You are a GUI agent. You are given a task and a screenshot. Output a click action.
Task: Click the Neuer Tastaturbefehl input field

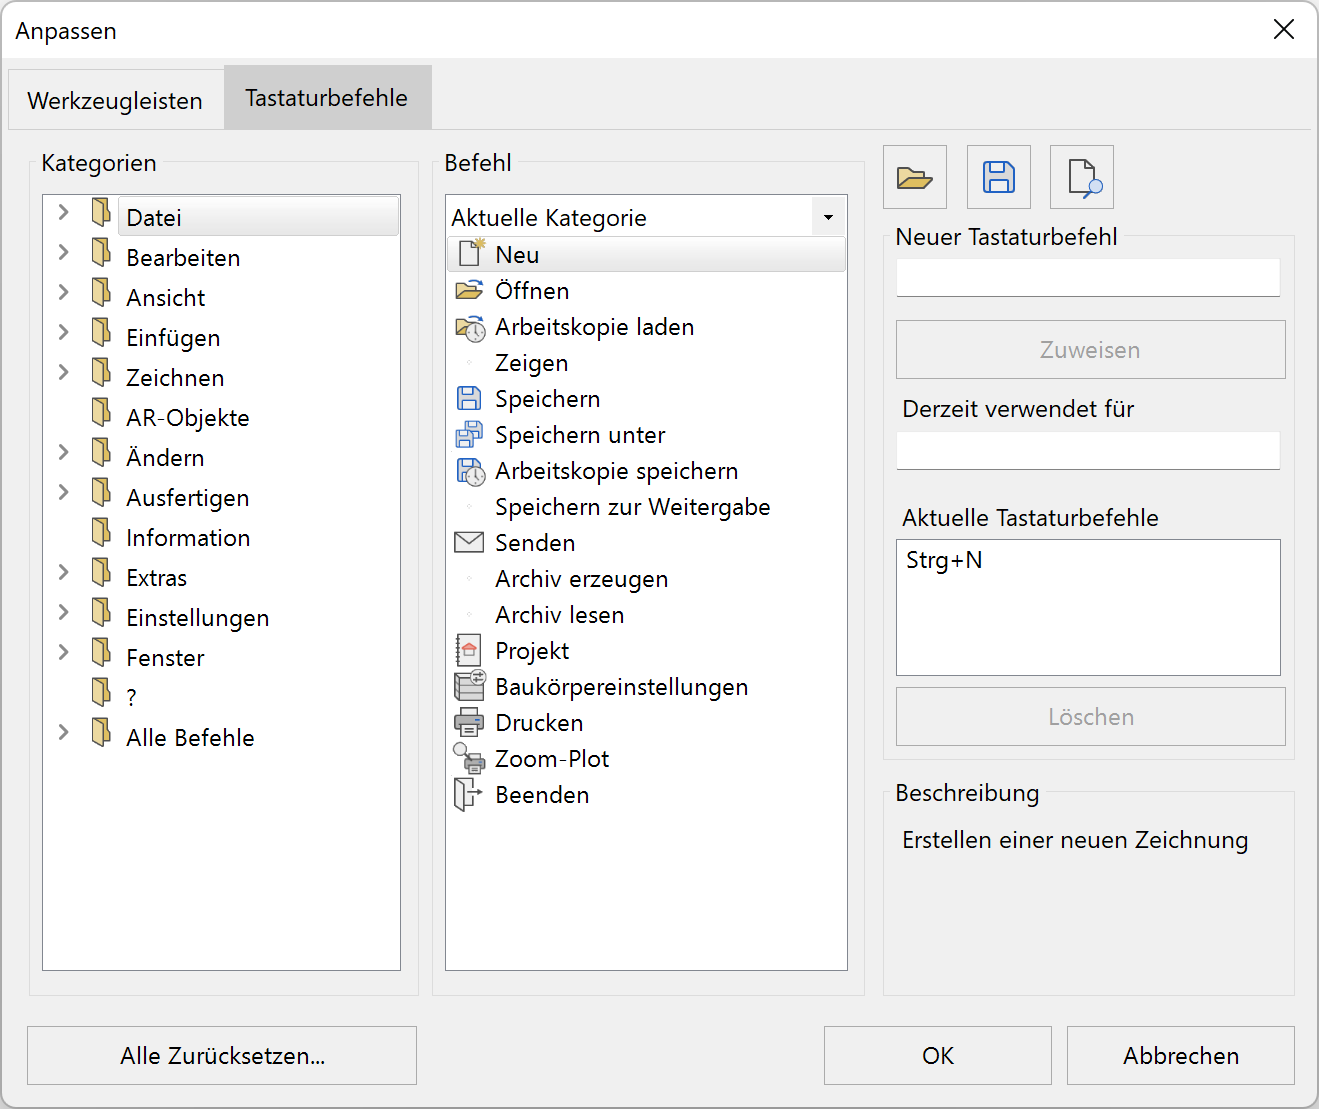(1087, 277)
